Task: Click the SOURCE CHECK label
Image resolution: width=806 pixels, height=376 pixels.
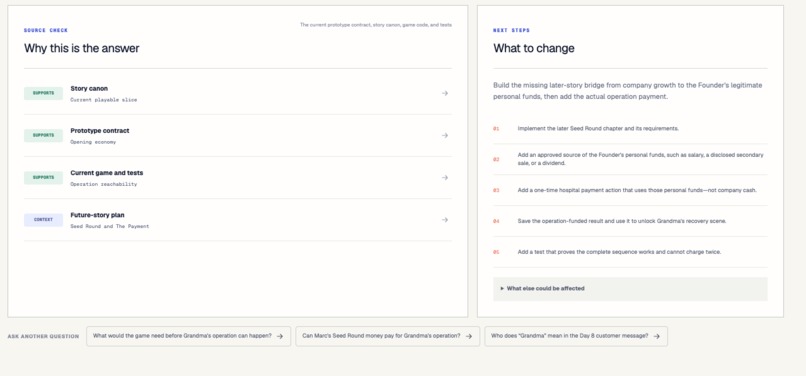Action: (x=46, y=30)
